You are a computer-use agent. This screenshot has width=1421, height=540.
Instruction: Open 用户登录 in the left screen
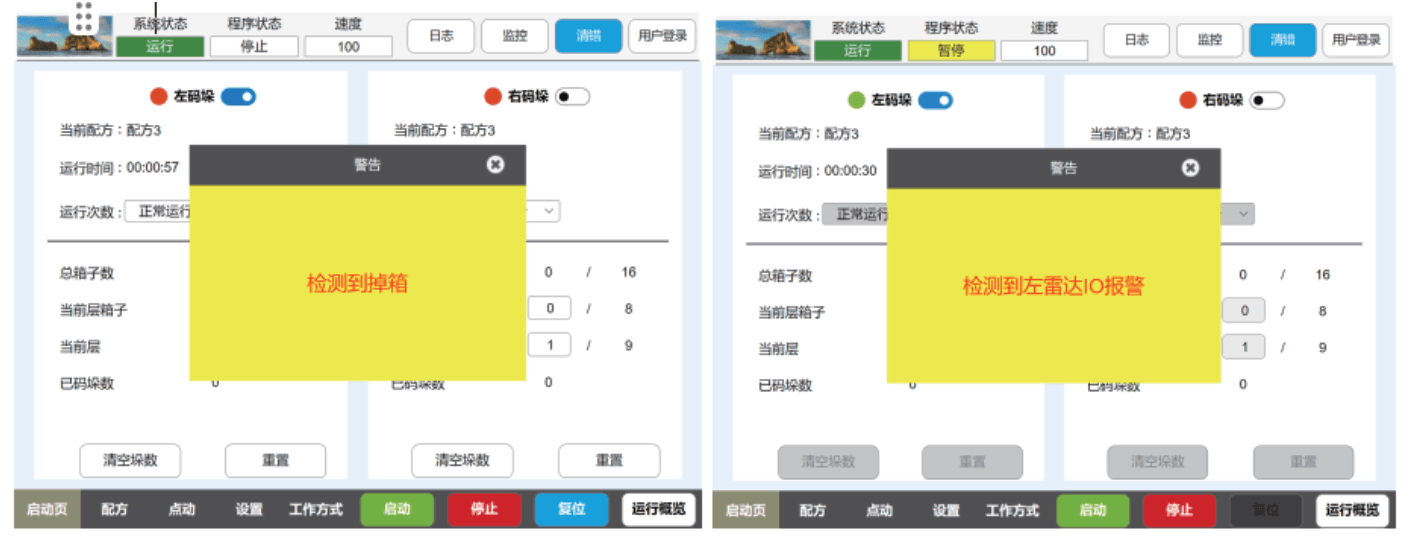click(x=662, y=36)
